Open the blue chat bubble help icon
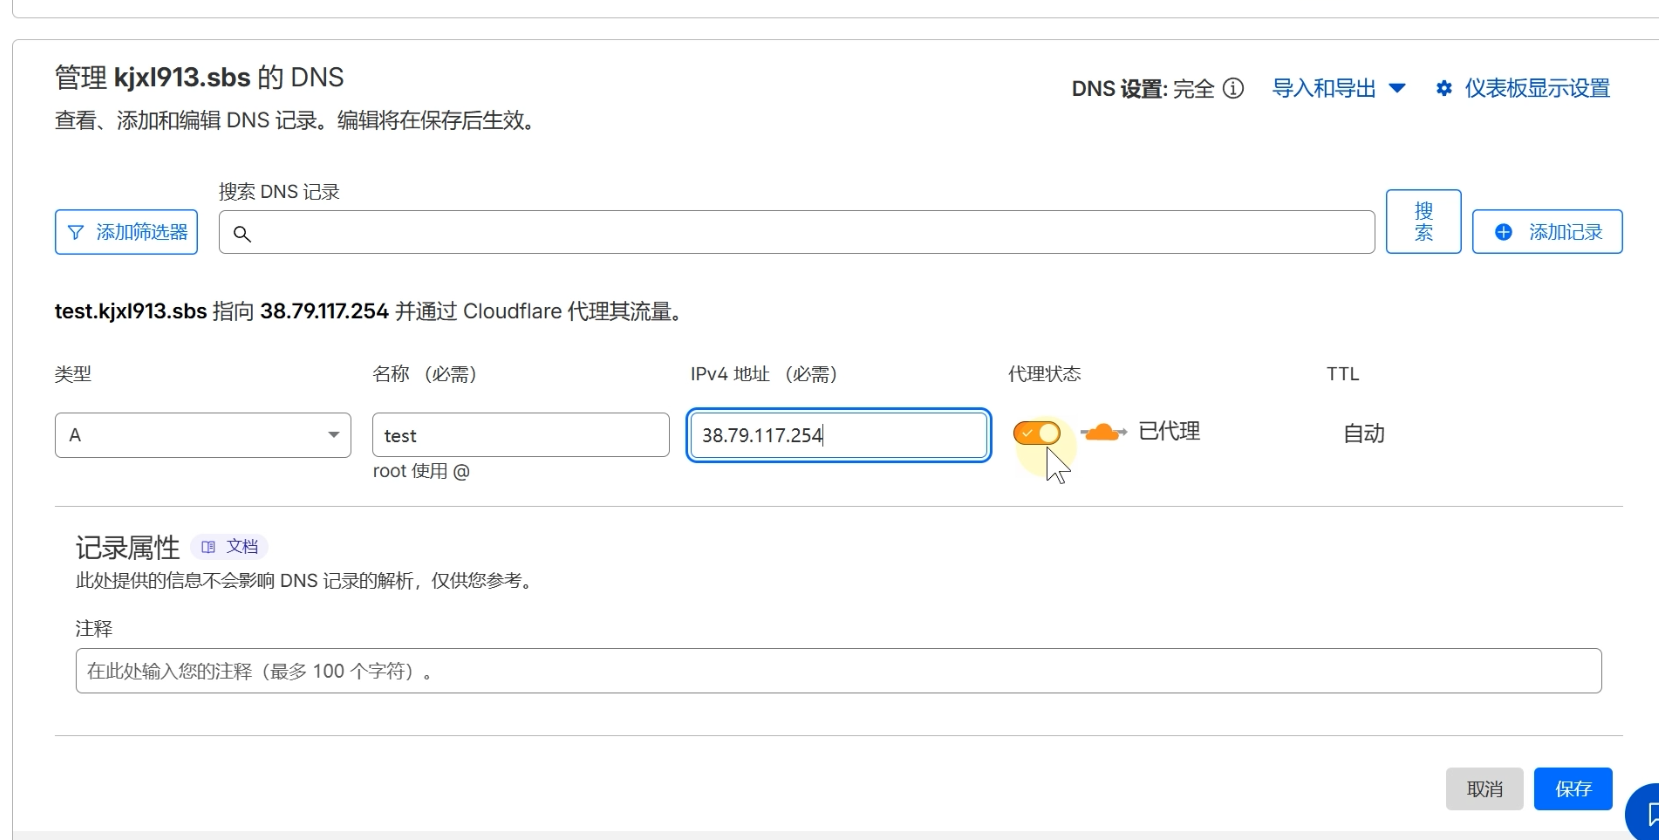 [1646, 814]
